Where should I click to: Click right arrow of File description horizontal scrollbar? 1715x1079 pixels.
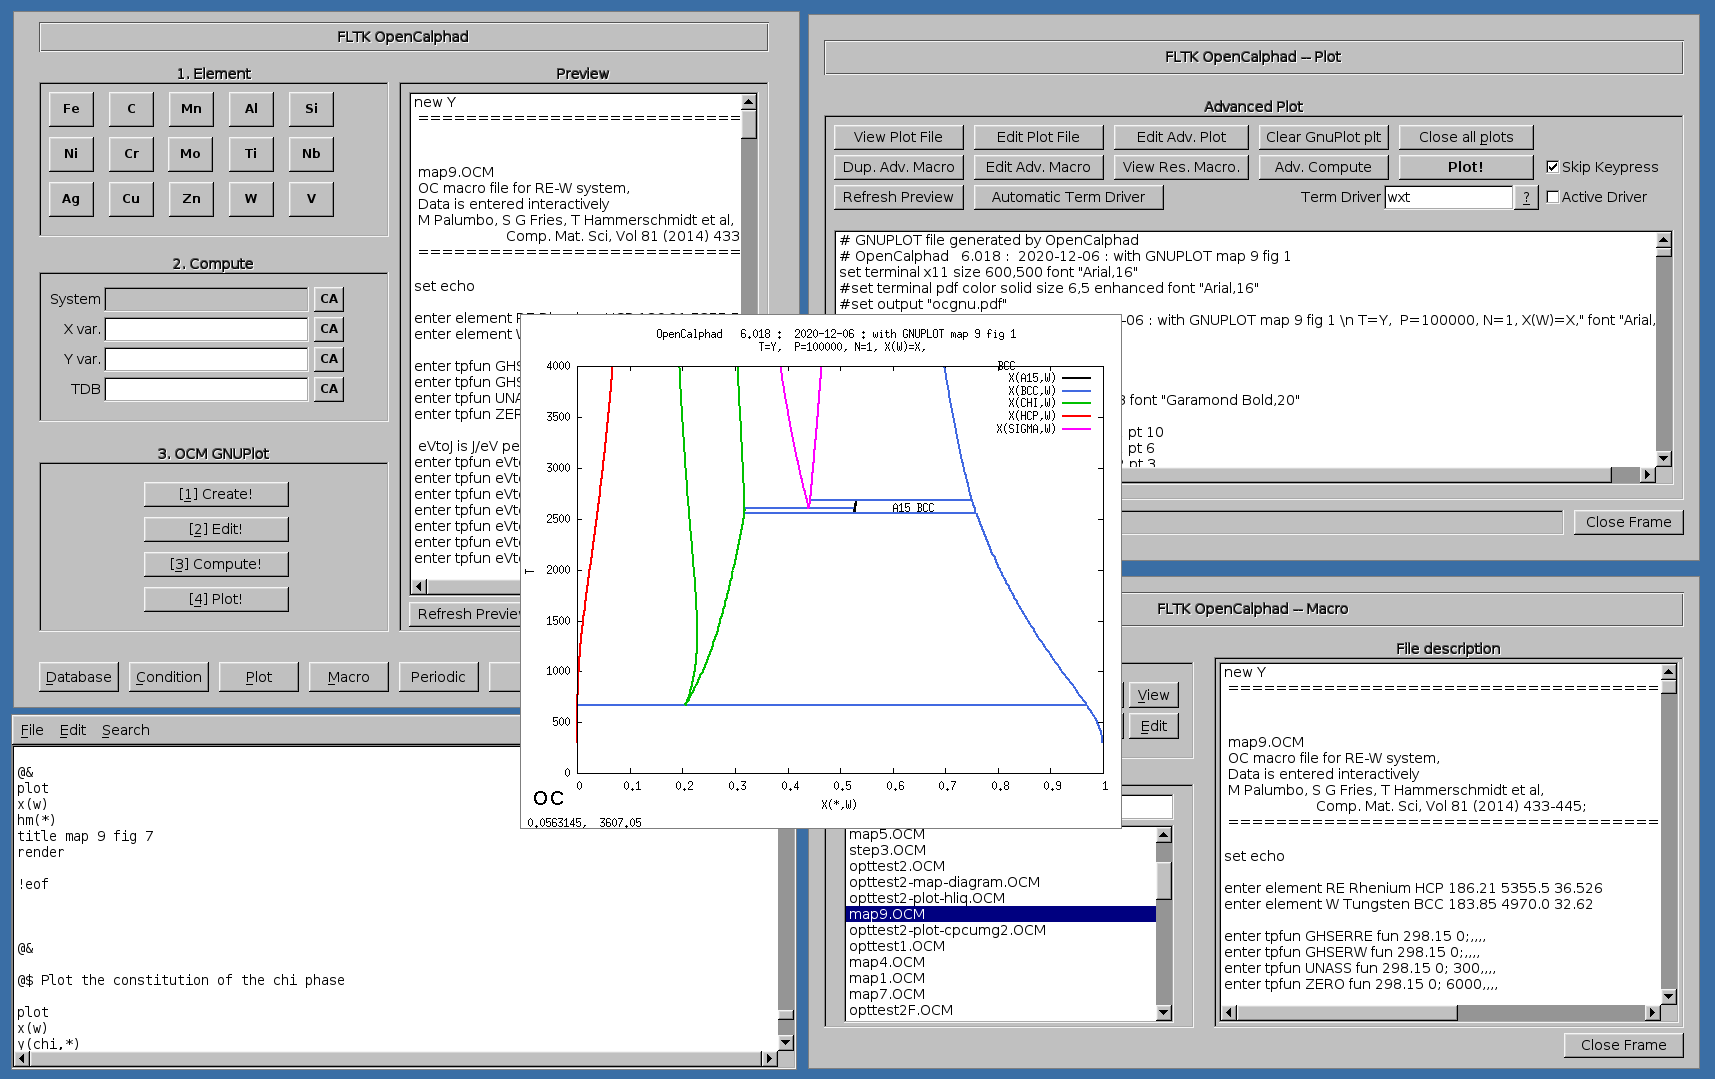tap(1653, 1013)
